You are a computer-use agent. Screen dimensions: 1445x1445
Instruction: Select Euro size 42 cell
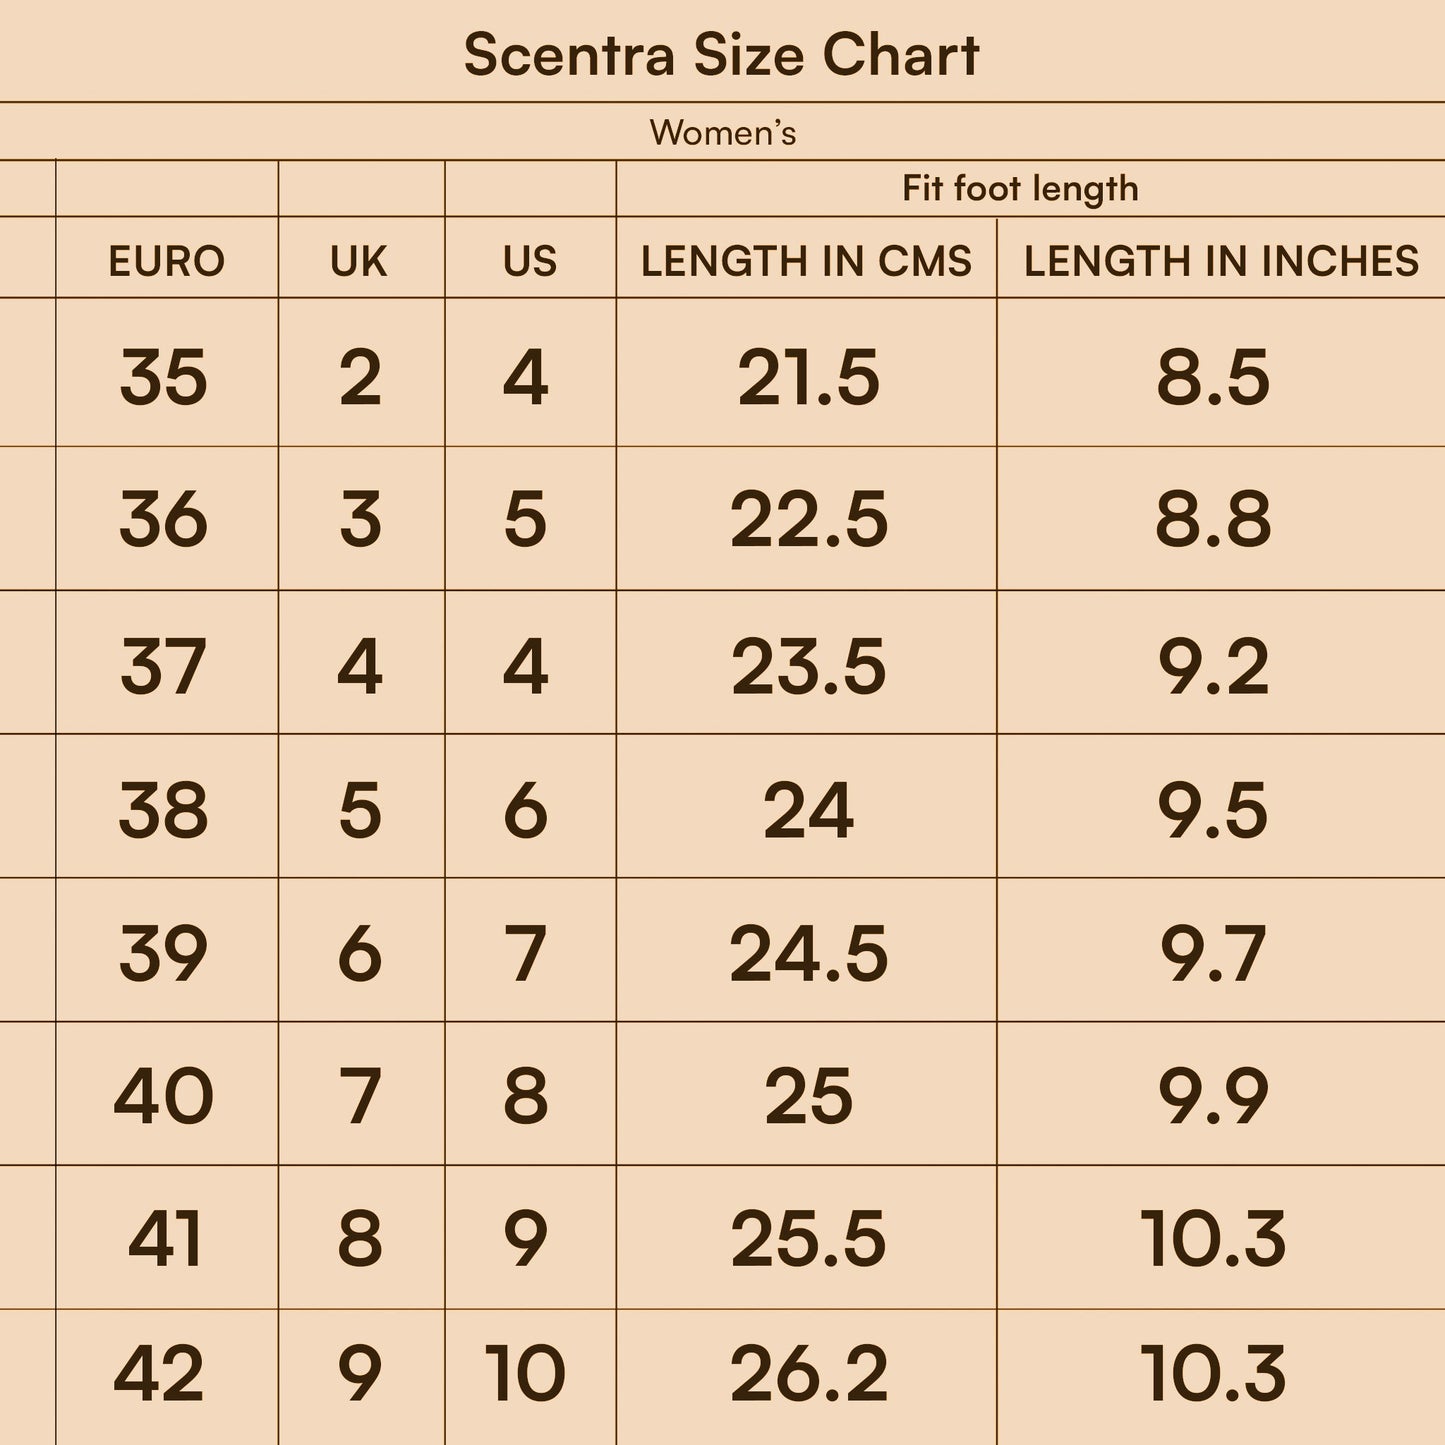pyautogui.click(x=159, y=1372)
